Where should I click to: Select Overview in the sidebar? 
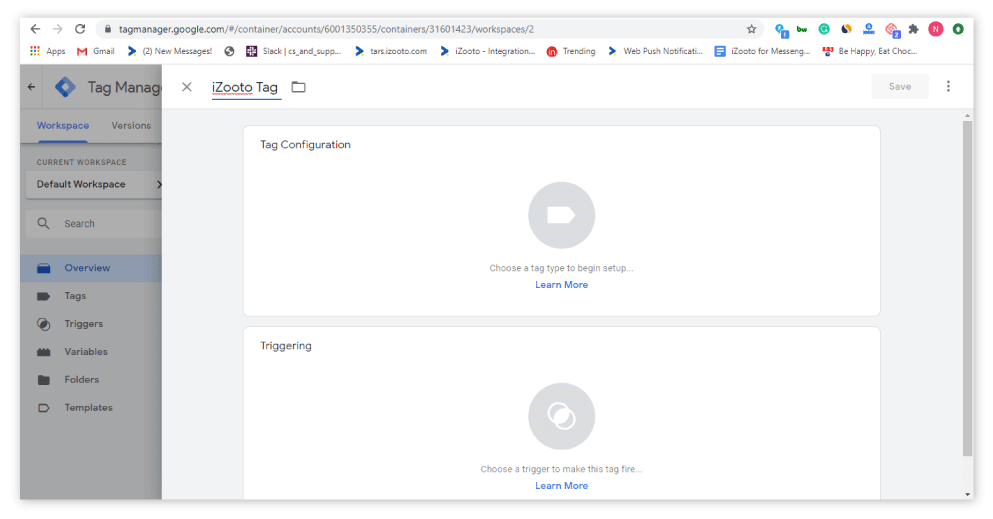click(91, 268)
